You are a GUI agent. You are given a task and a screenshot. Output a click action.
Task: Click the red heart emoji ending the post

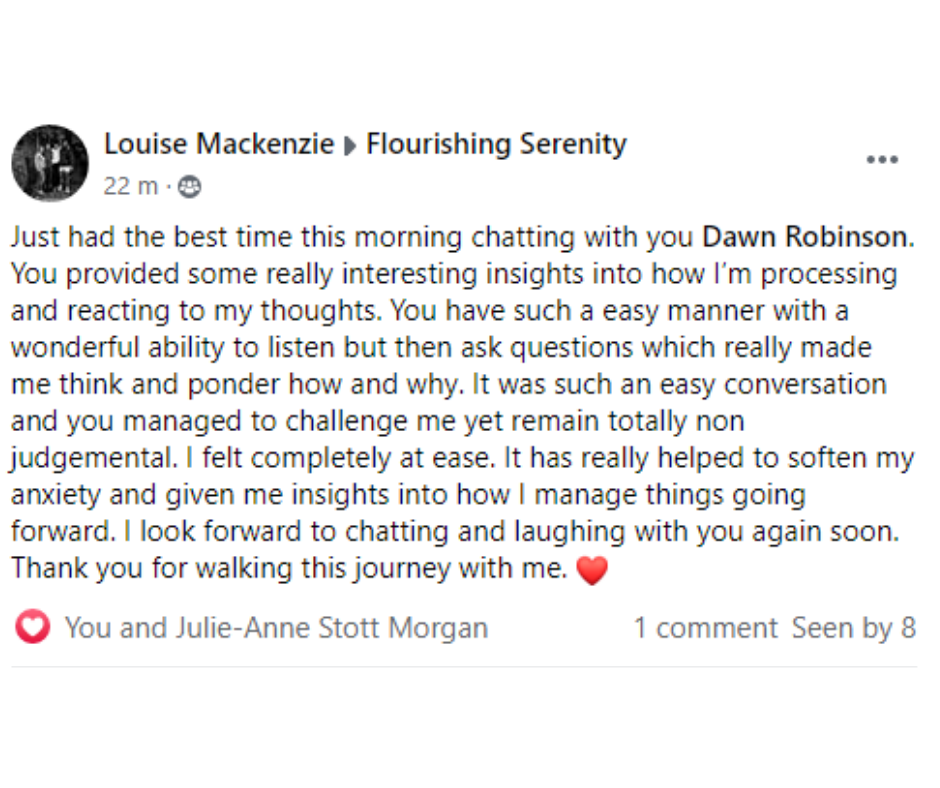[592, 569]
